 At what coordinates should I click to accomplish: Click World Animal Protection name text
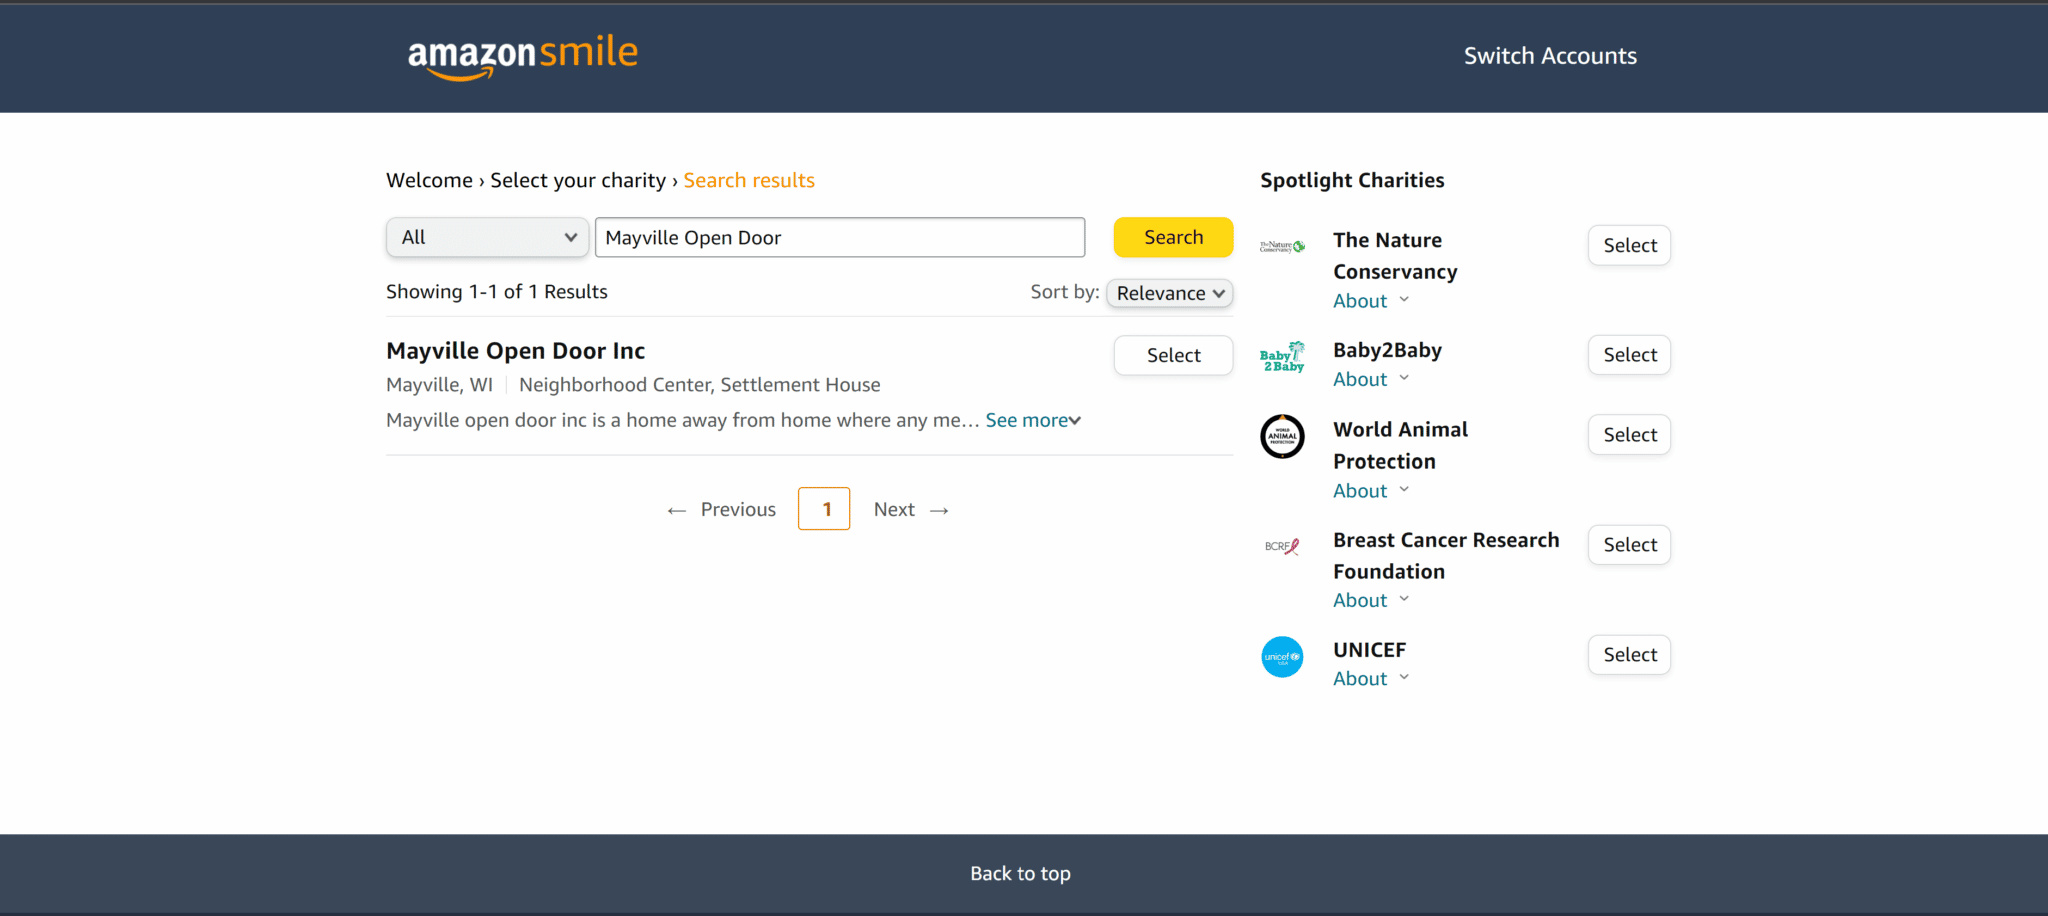pyautogui.click(x=1400, y=445)
